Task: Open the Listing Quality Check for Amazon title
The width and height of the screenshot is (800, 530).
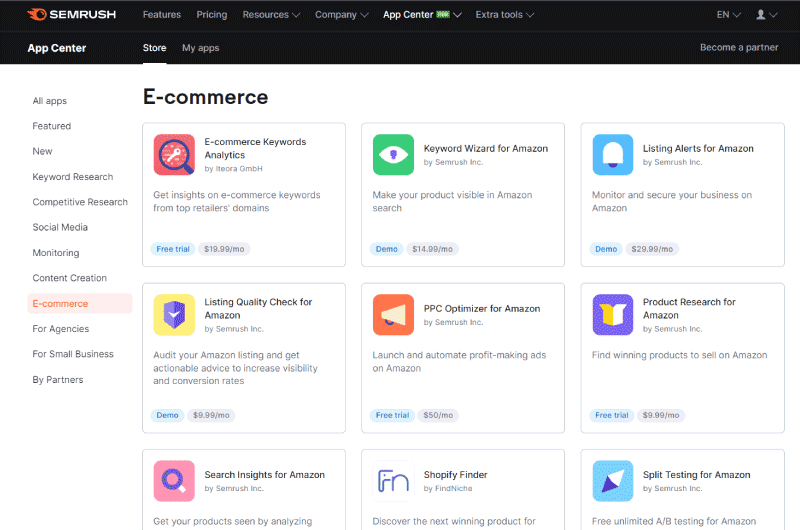Action: pyautogui.click(x=258, y=309)
